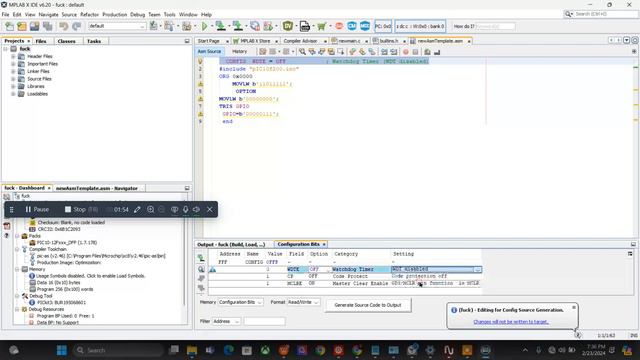The height and width of the screenshot is (360, 640).
Task: Switch to the History editor view
Action: point(240,52)
